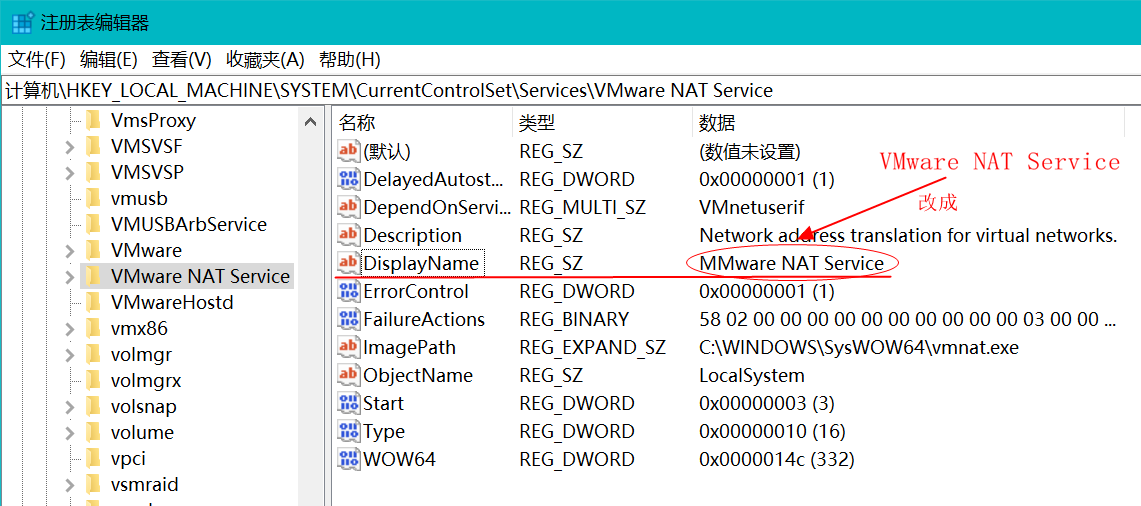Expand the VMware tree node
This screenshot has height=506, width=1141.
(69, 251)
